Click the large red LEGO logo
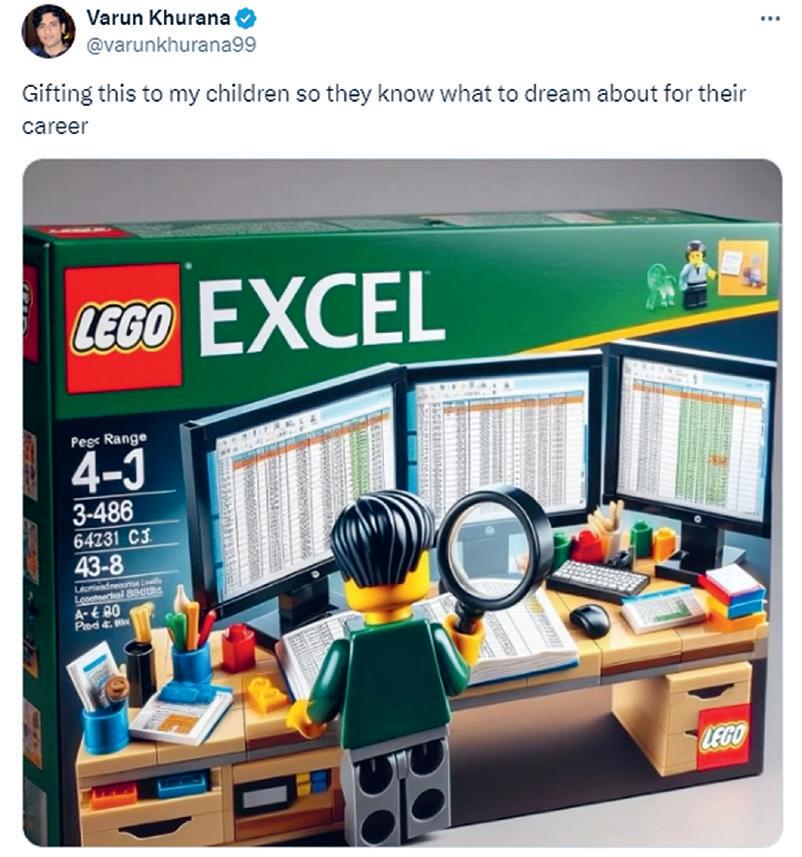The width and height of the screenshot is (802, 857). pyautogui.click(x=123, y=328)
